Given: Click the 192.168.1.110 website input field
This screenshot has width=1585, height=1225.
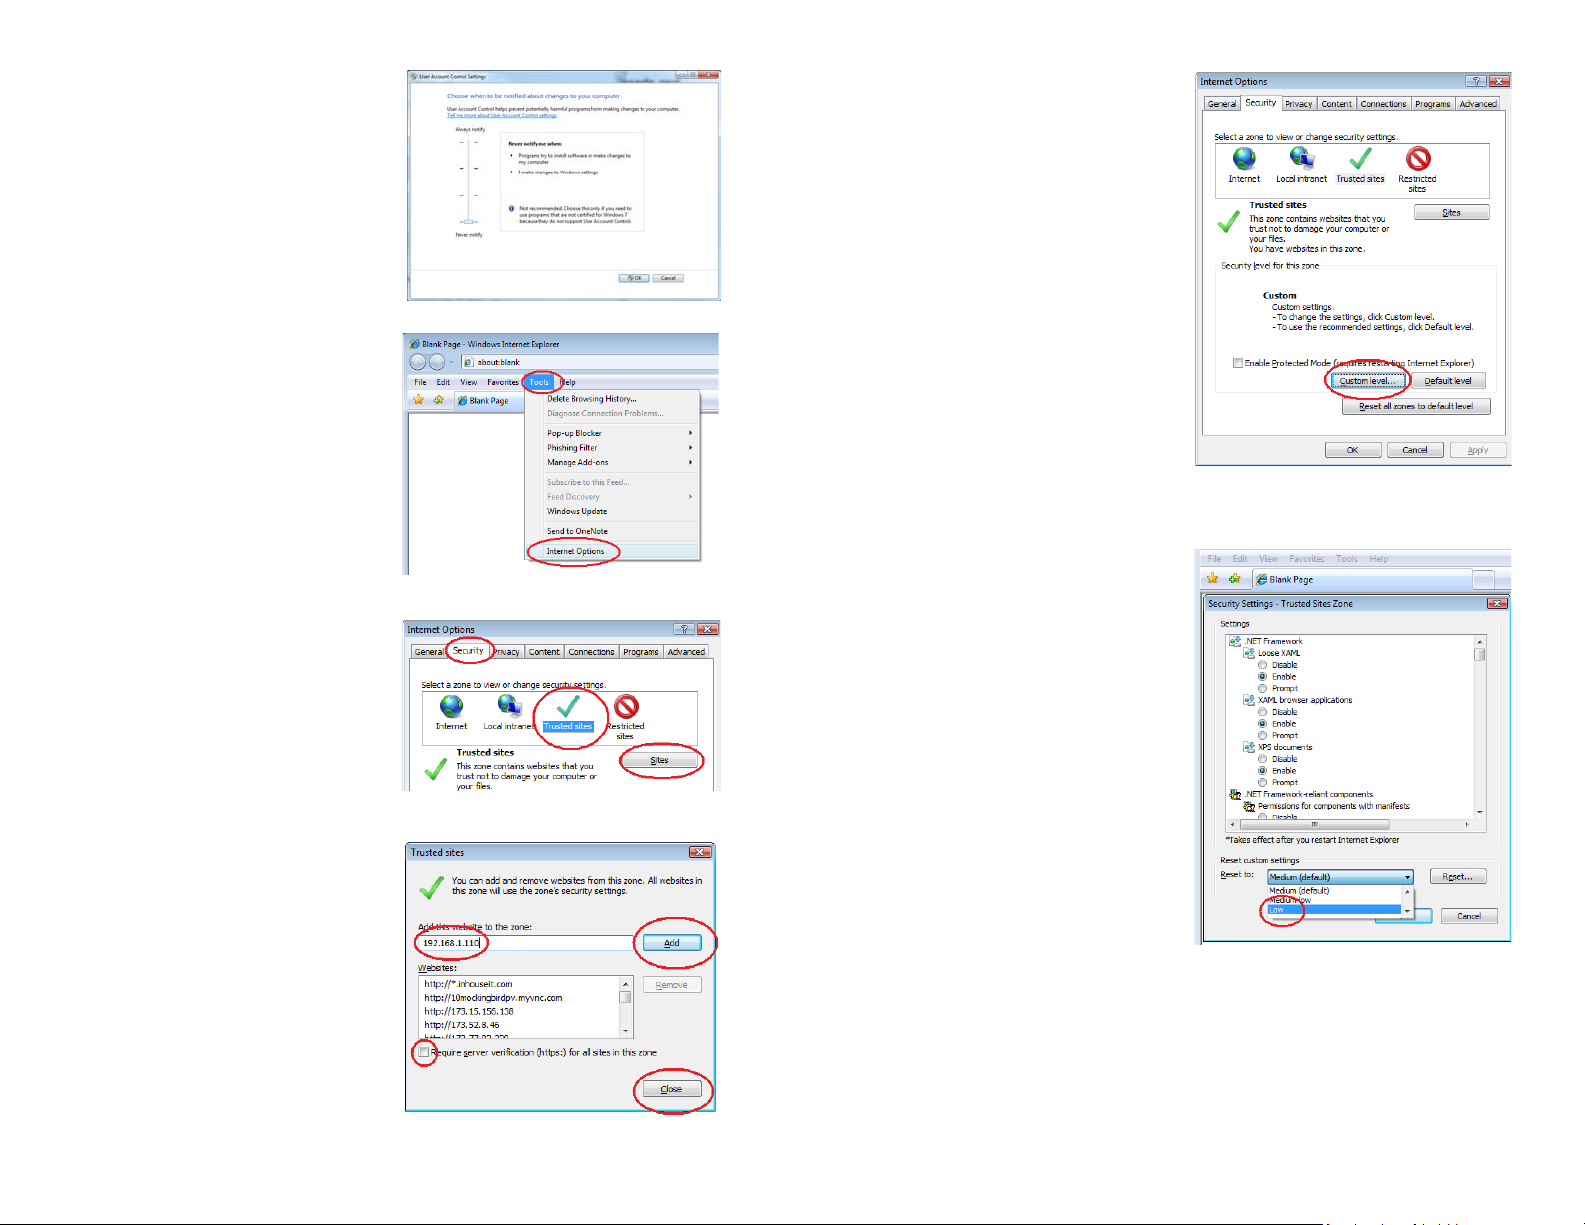Looking at the screenshot, I should [525, 943].
